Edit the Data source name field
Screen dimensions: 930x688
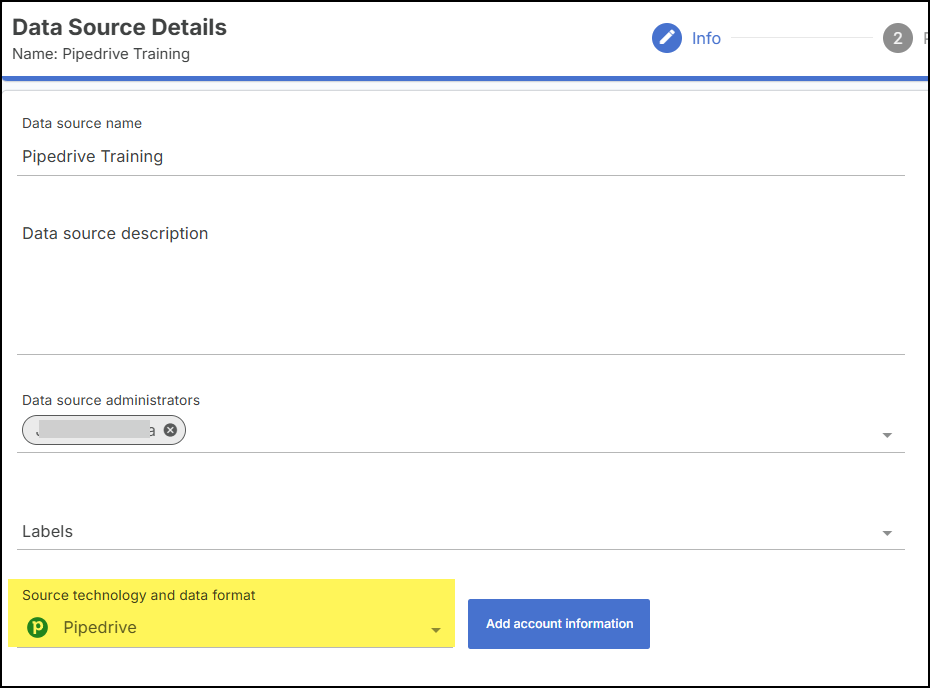point(461,157)
